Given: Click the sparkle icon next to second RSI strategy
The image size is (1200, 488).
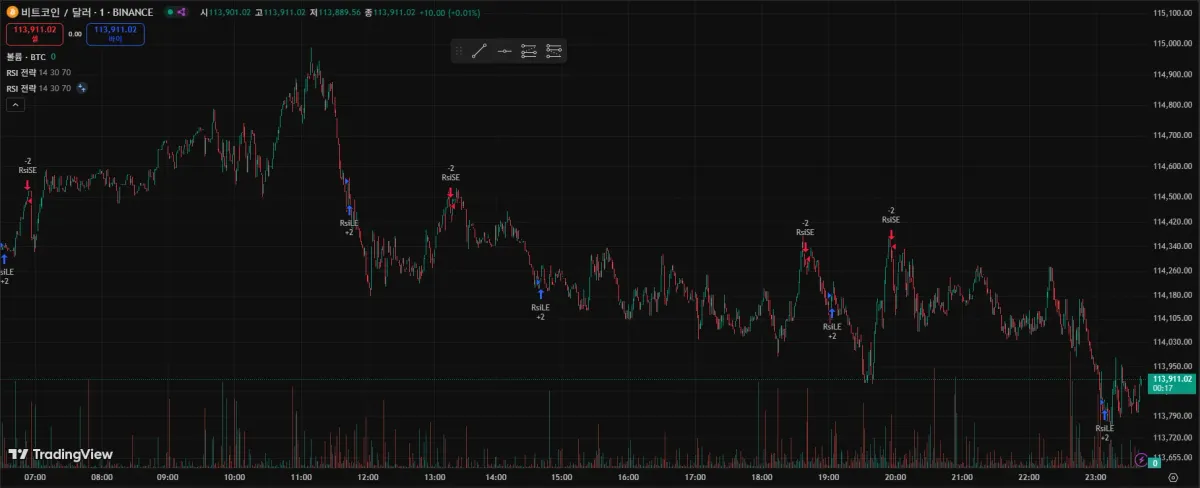Looking at the screenshot, I should click(x=82, y=88).
